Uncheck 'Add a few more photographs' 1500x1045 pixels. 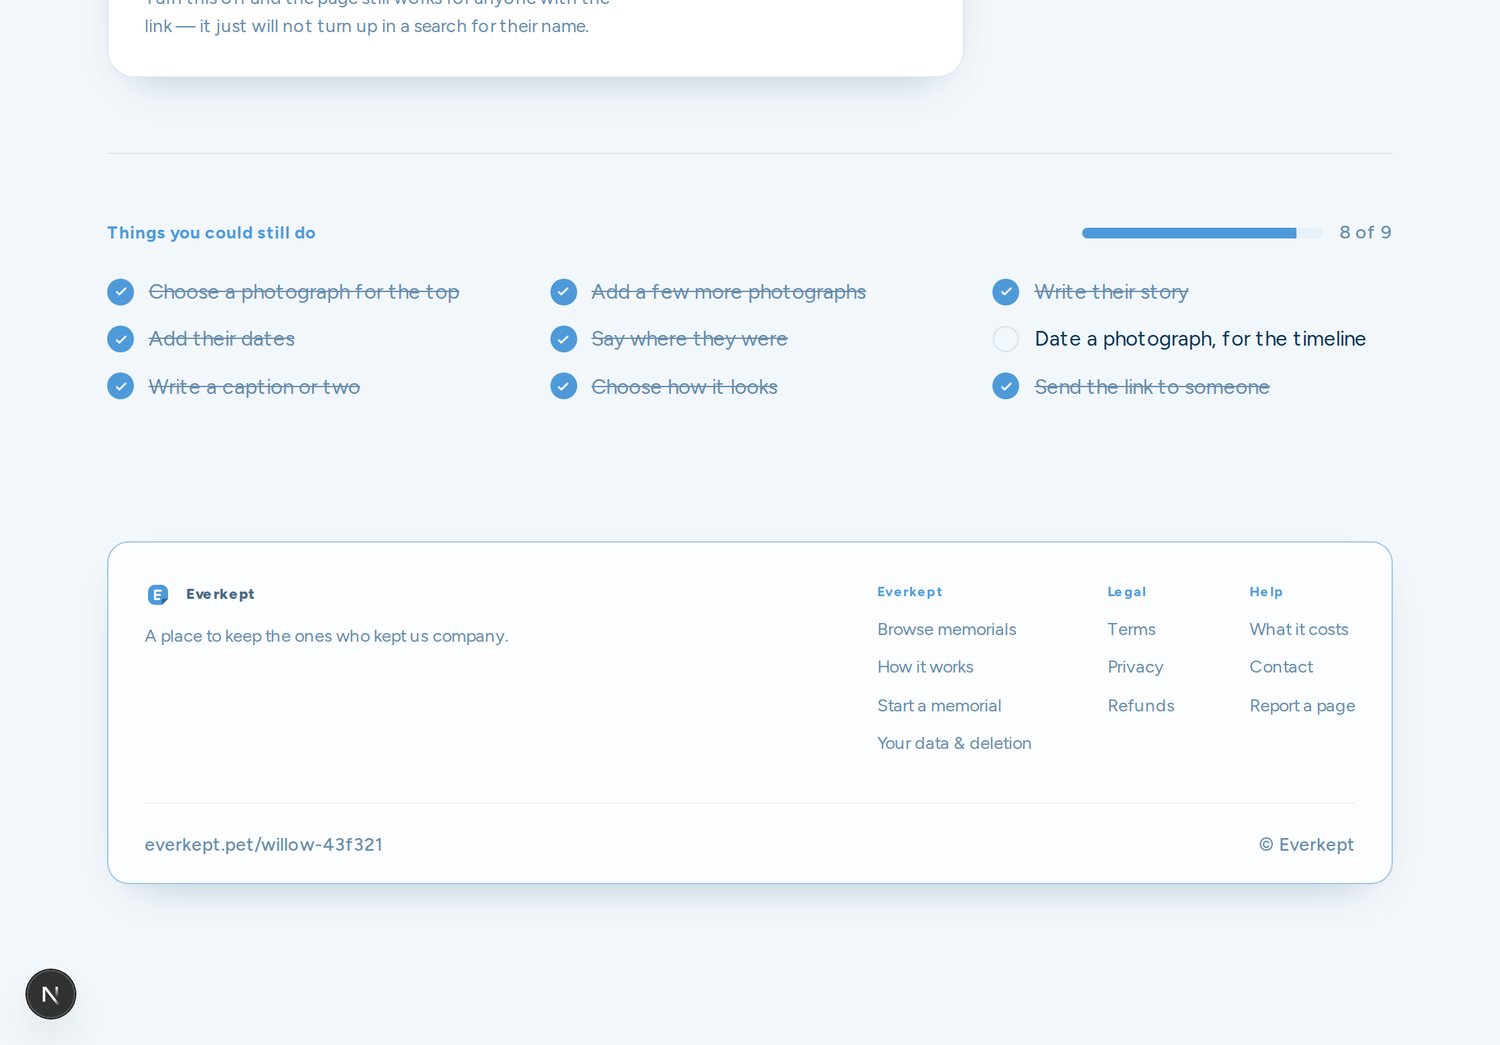pos(564,292)
